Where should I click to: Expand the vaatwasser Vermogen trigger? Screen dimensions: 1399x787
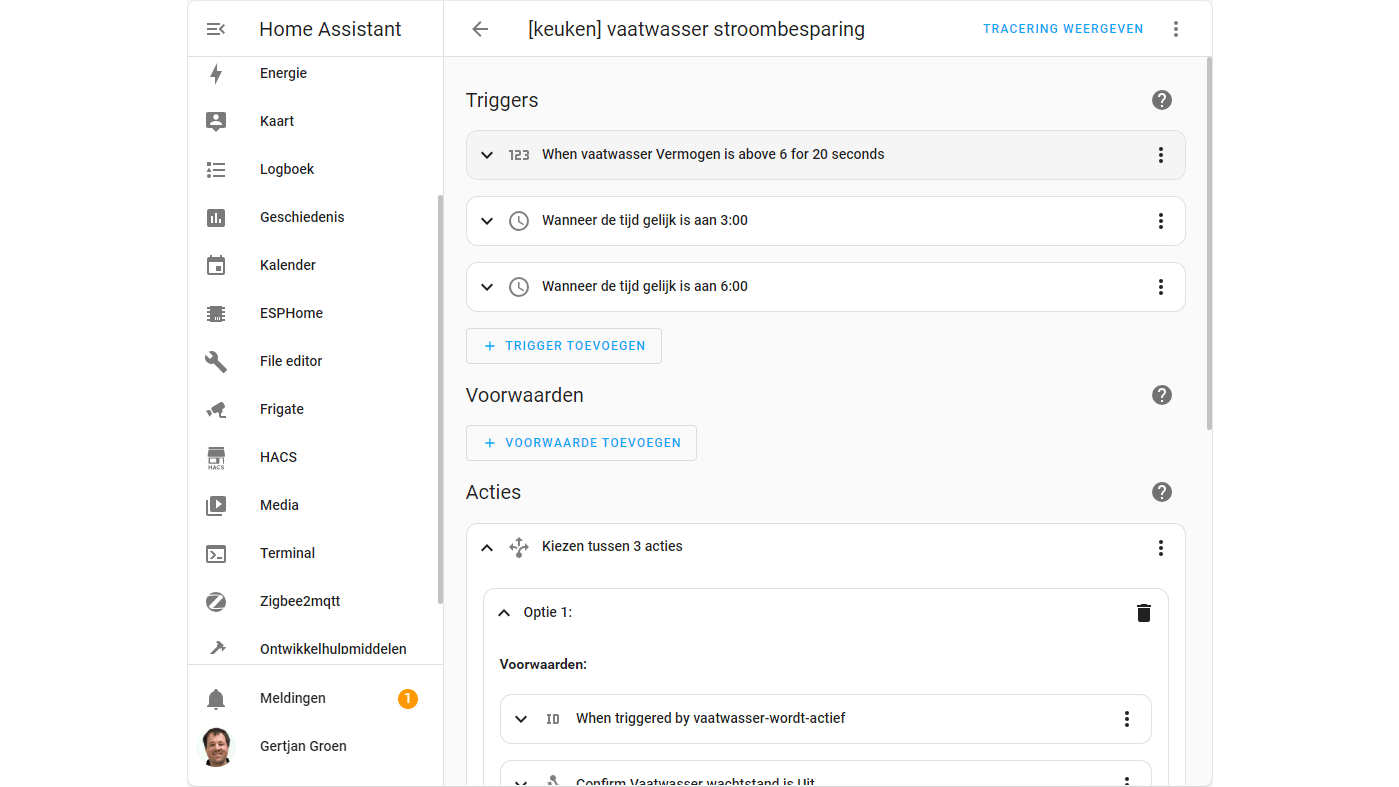pos(487,155)
